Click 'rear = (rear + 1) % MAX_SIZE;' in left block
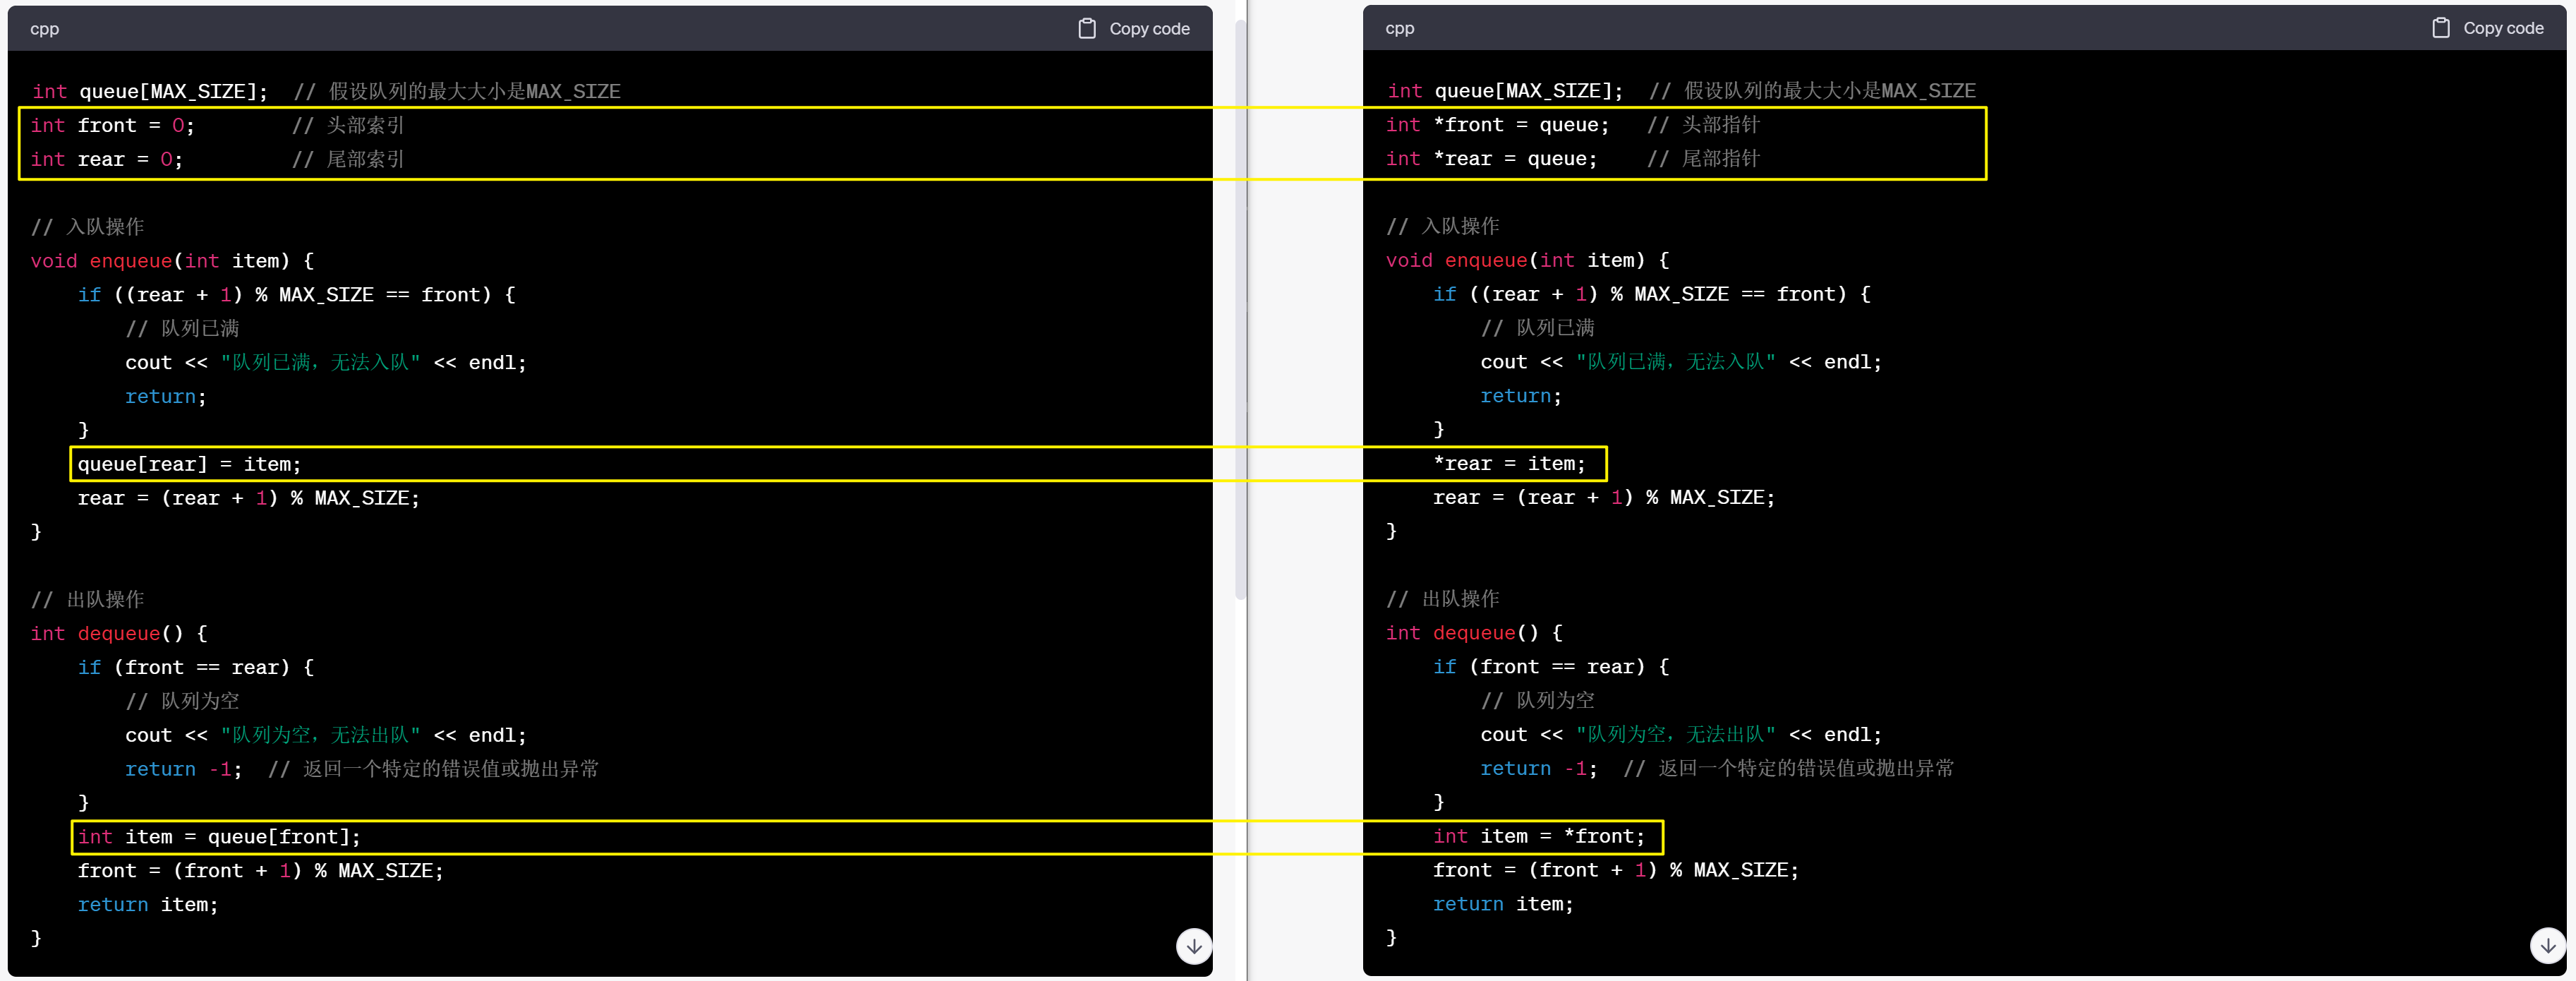 249,498
